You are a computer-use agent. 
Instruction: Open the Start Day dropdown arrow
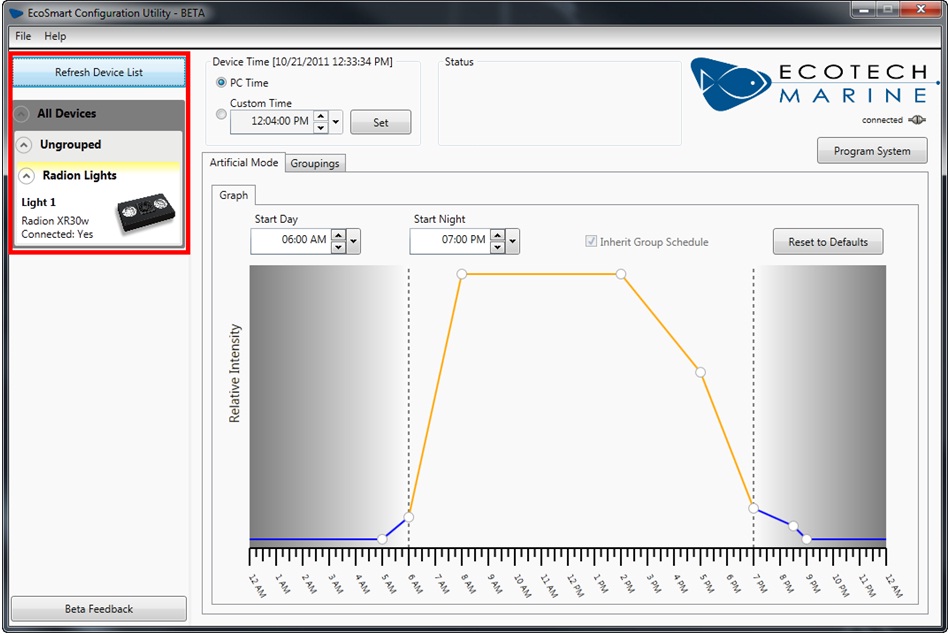point(353,241)
